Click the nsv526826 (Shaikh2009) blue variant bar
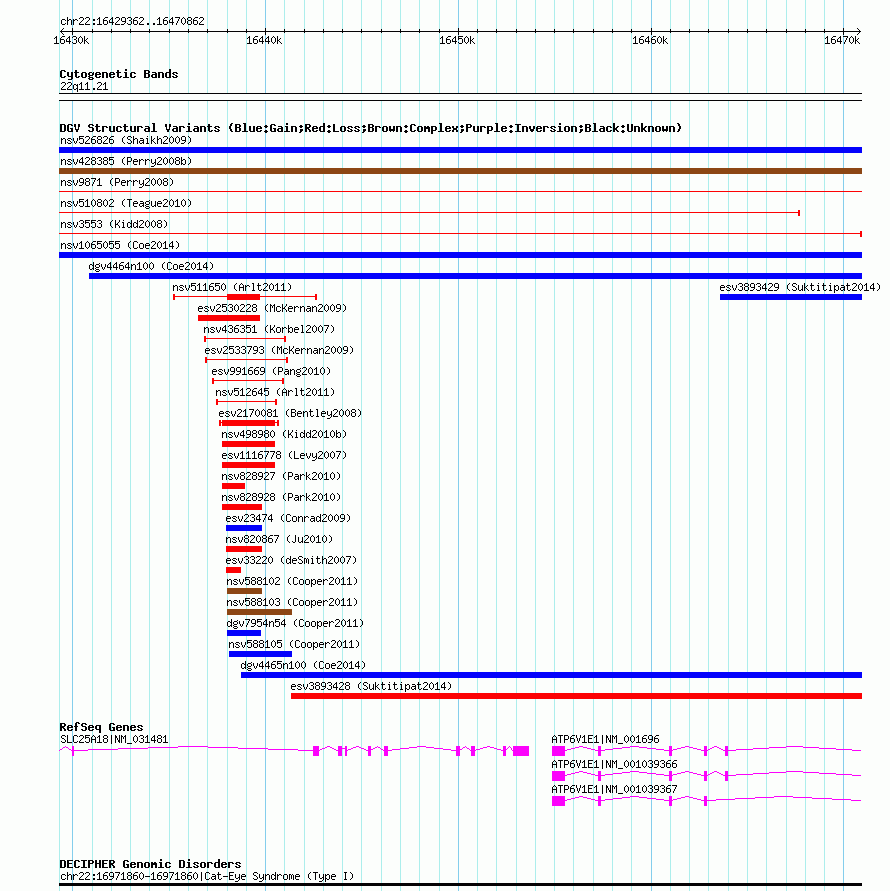890x891 pixels. (x=460, y=150)
